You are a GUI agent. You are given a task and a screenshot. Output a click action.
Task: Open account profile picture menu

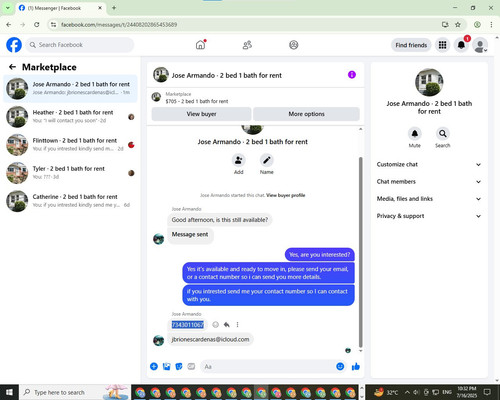click(480, 45)
